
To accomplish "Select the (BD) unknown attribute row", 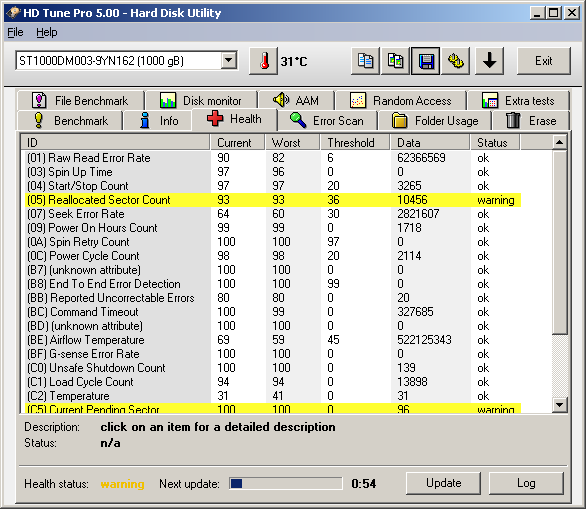I will (x=273, y=326).
